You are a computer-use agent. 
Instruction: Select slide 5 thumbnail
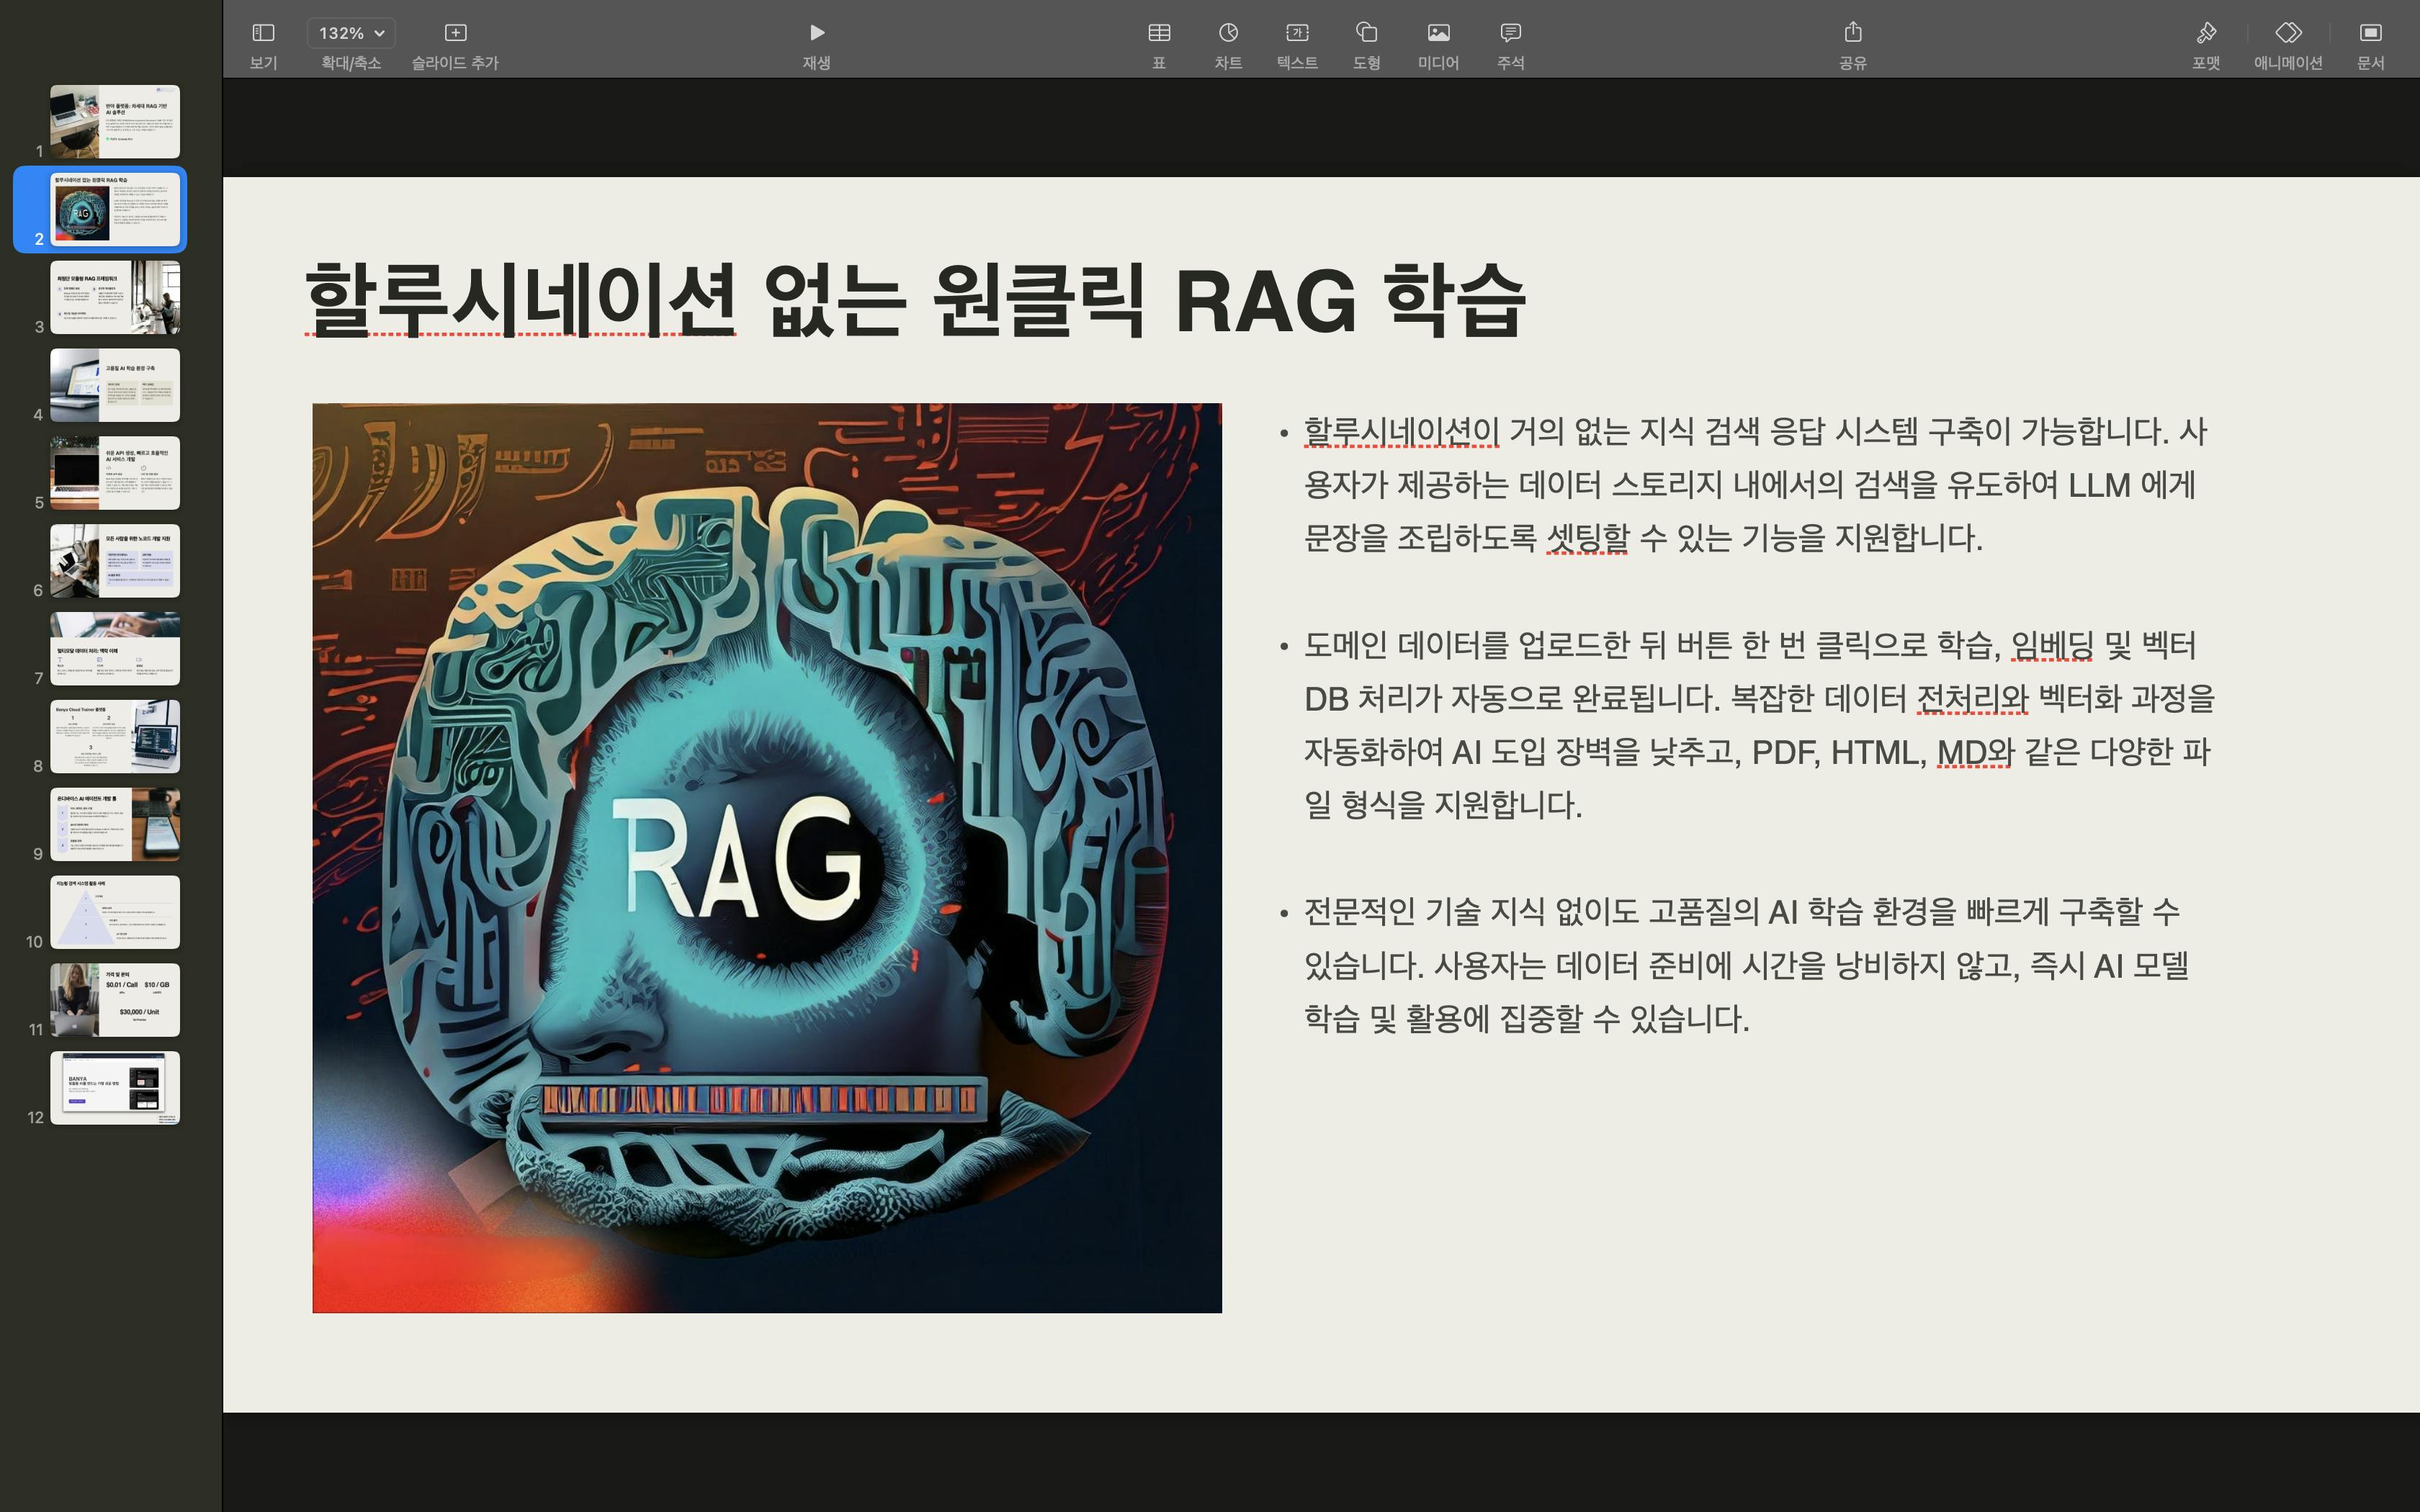click(115, 473)
